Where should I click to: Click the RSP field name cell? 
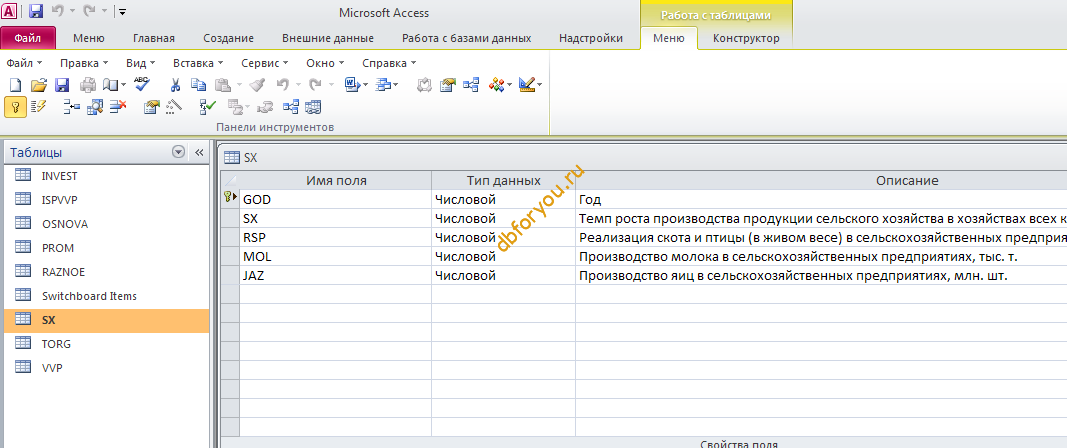coord(335,238)
